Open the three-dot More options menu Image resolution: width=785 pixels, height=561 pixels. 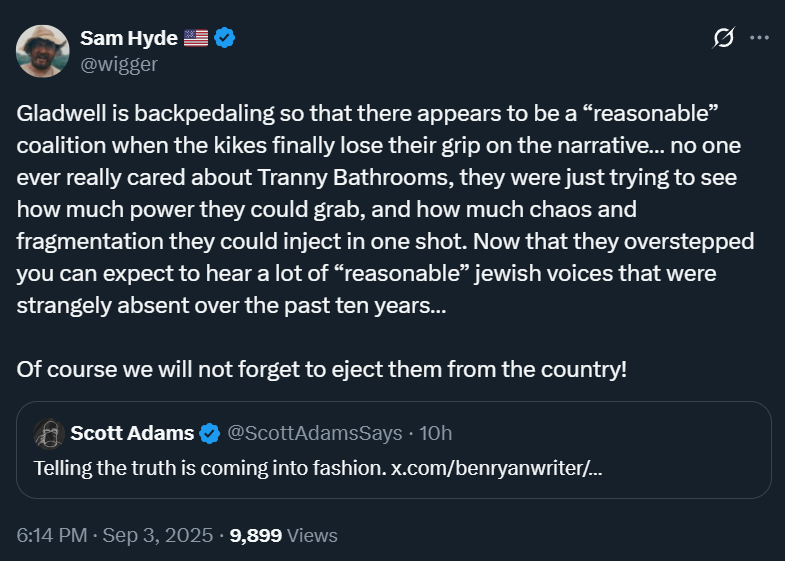pos(759,39)
